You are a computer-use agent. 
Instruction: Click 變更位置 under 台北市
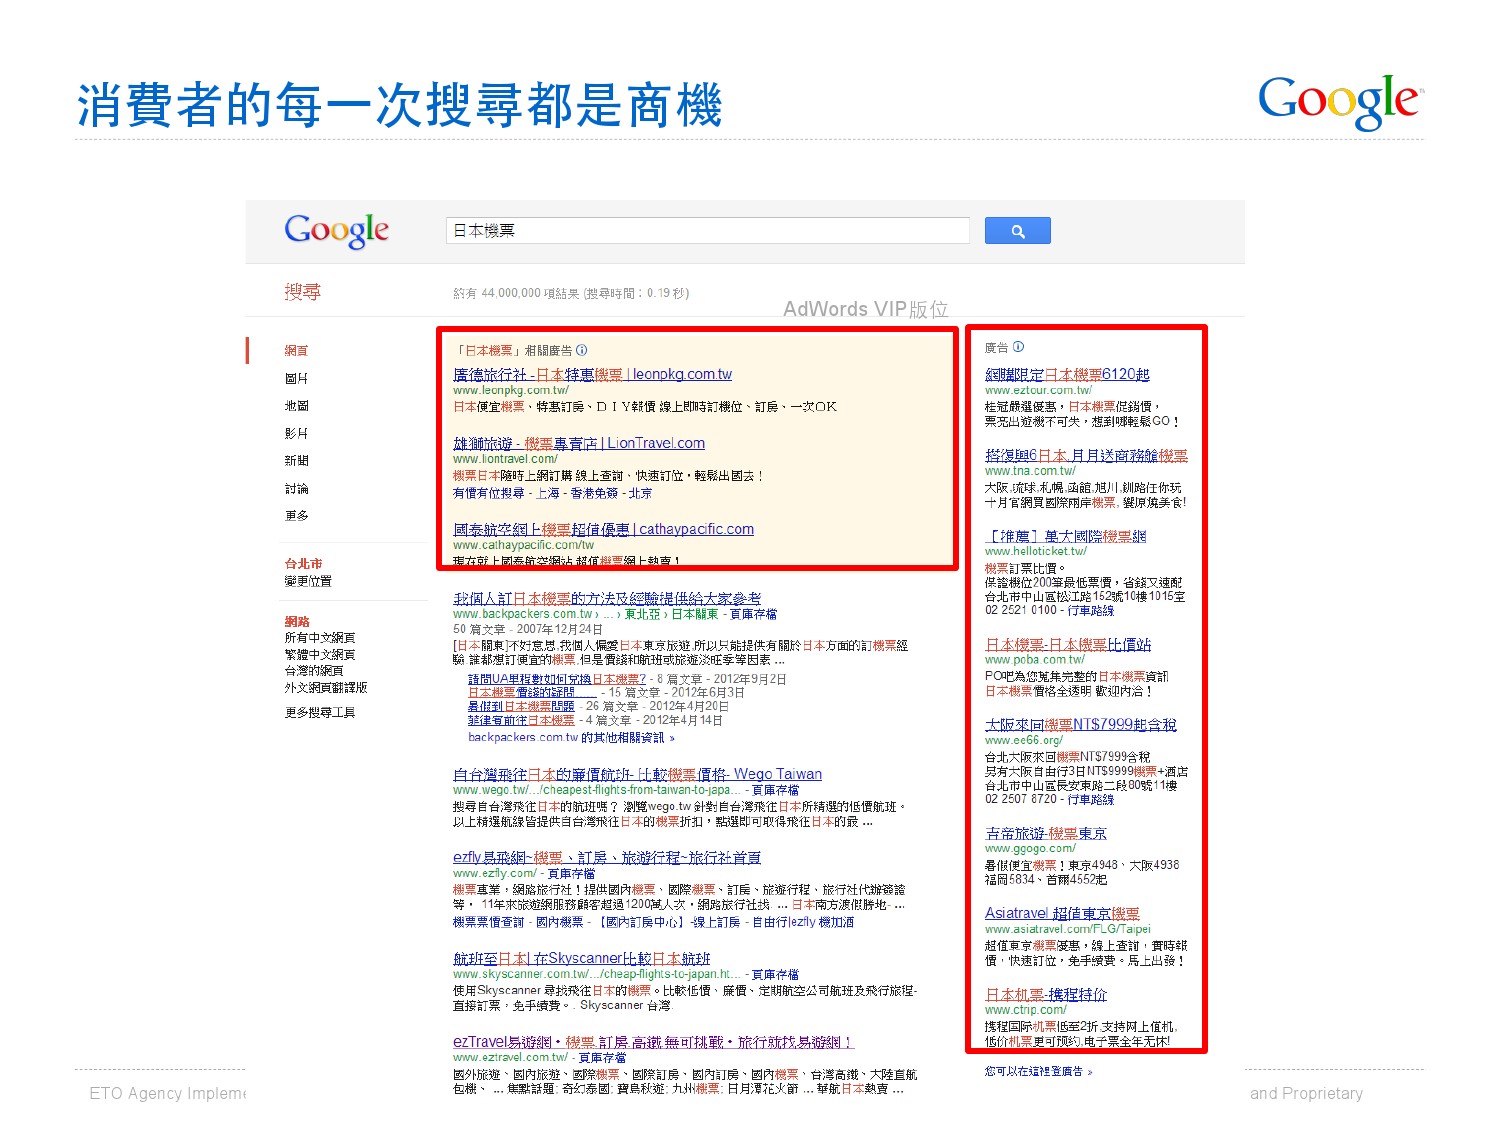(308, 581)
